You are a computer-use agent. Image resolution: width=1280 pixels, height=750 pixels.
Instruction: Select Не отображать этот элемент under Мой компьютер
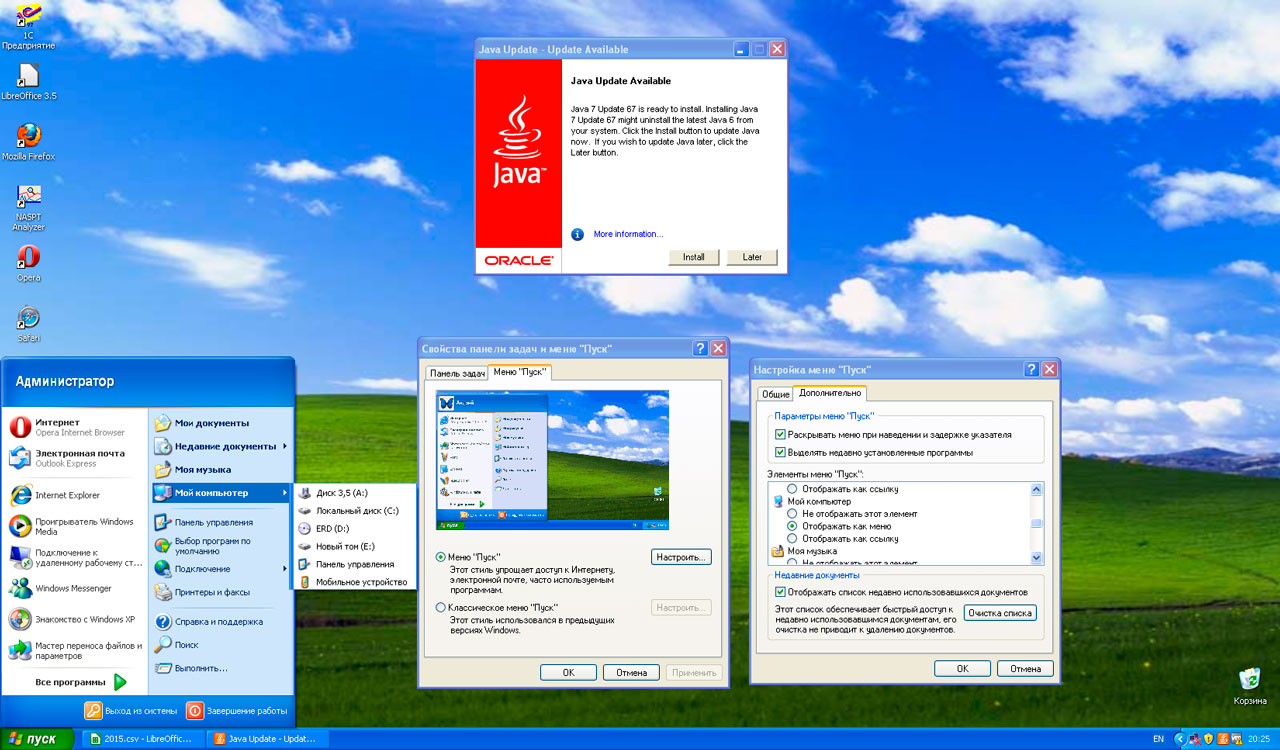tap(792, 514)
